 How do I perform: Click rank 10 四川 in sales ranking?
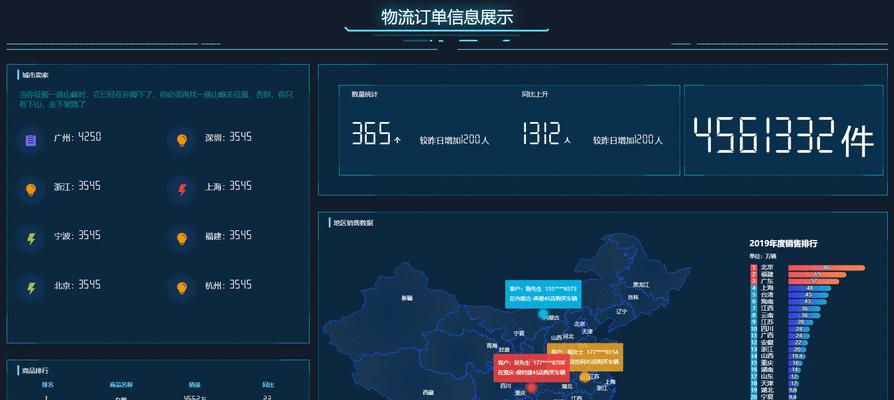[x=767, y=329]
